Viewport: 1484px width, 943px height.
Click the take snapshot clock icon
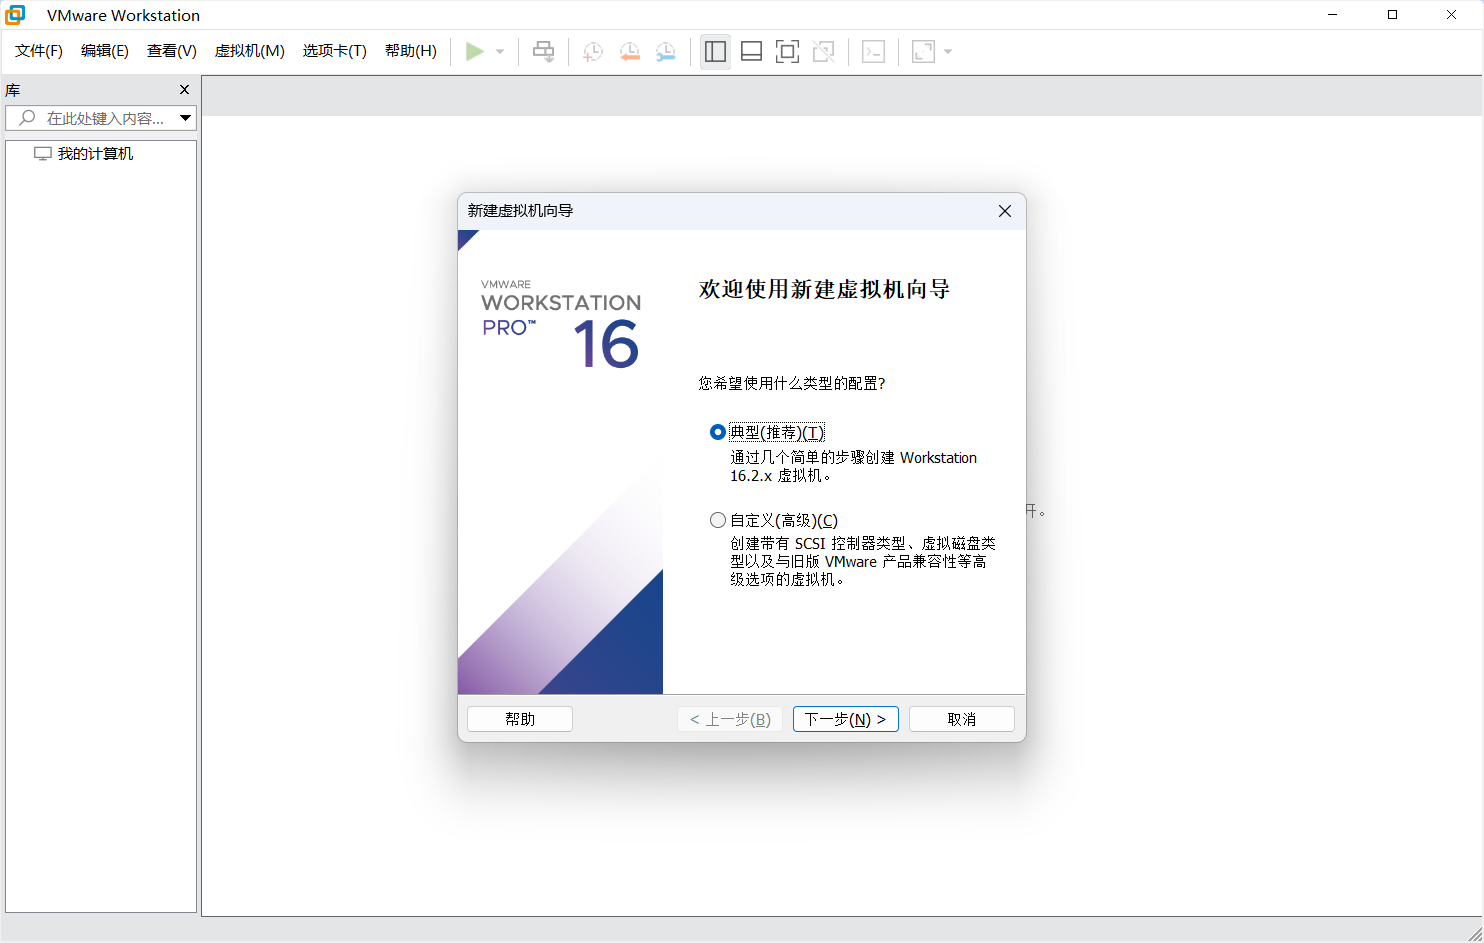click(x=593, y=51)
